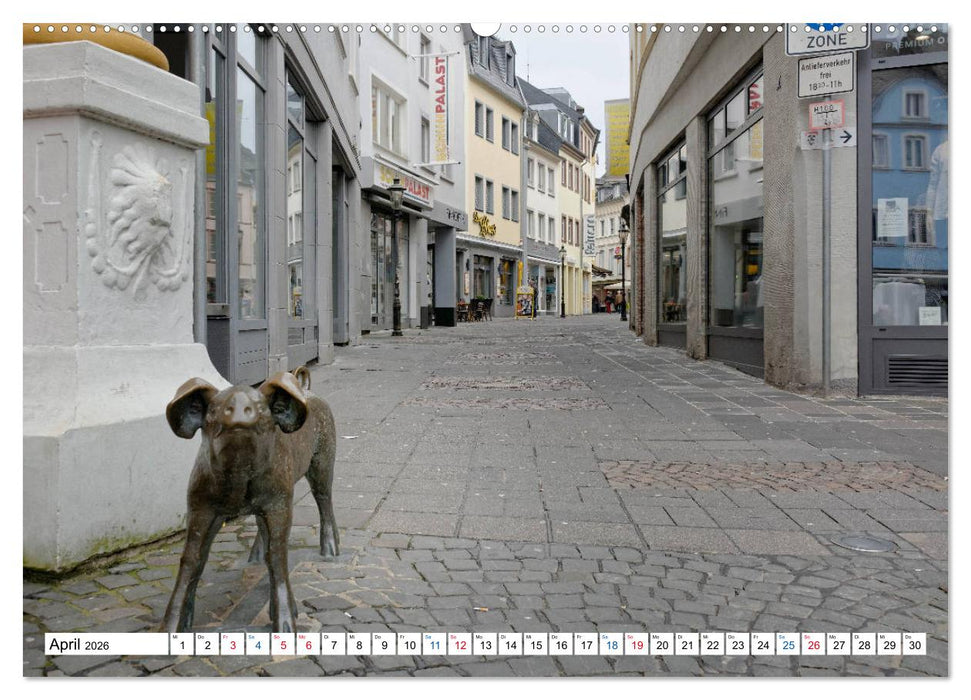Pick day 22 in the calendar strip
971x700 pixels.
pos(712,645)
